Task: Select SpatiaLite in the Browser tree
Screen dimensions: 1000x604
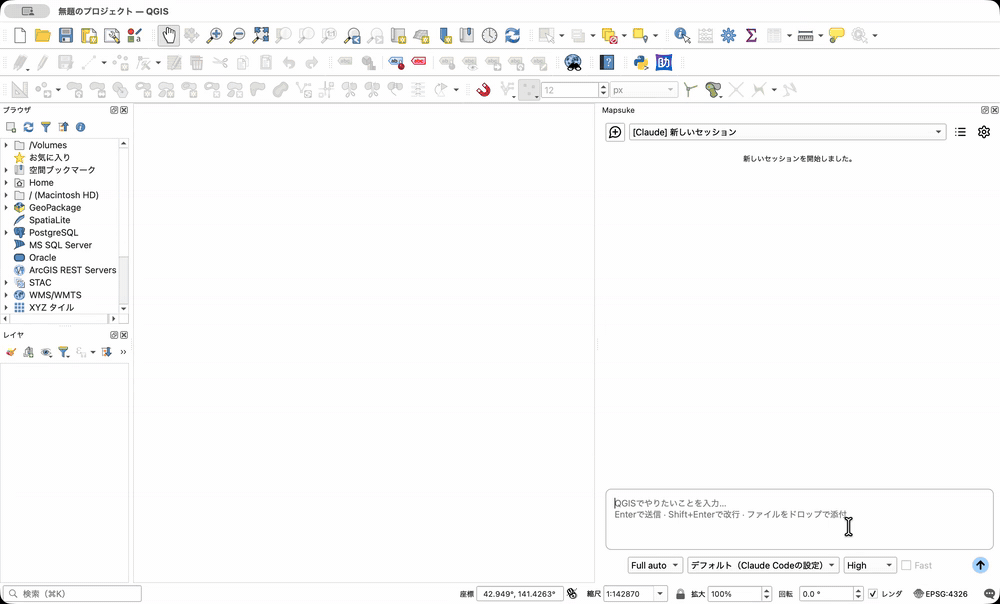Action: pyautogui.click(x=50, y=220)
